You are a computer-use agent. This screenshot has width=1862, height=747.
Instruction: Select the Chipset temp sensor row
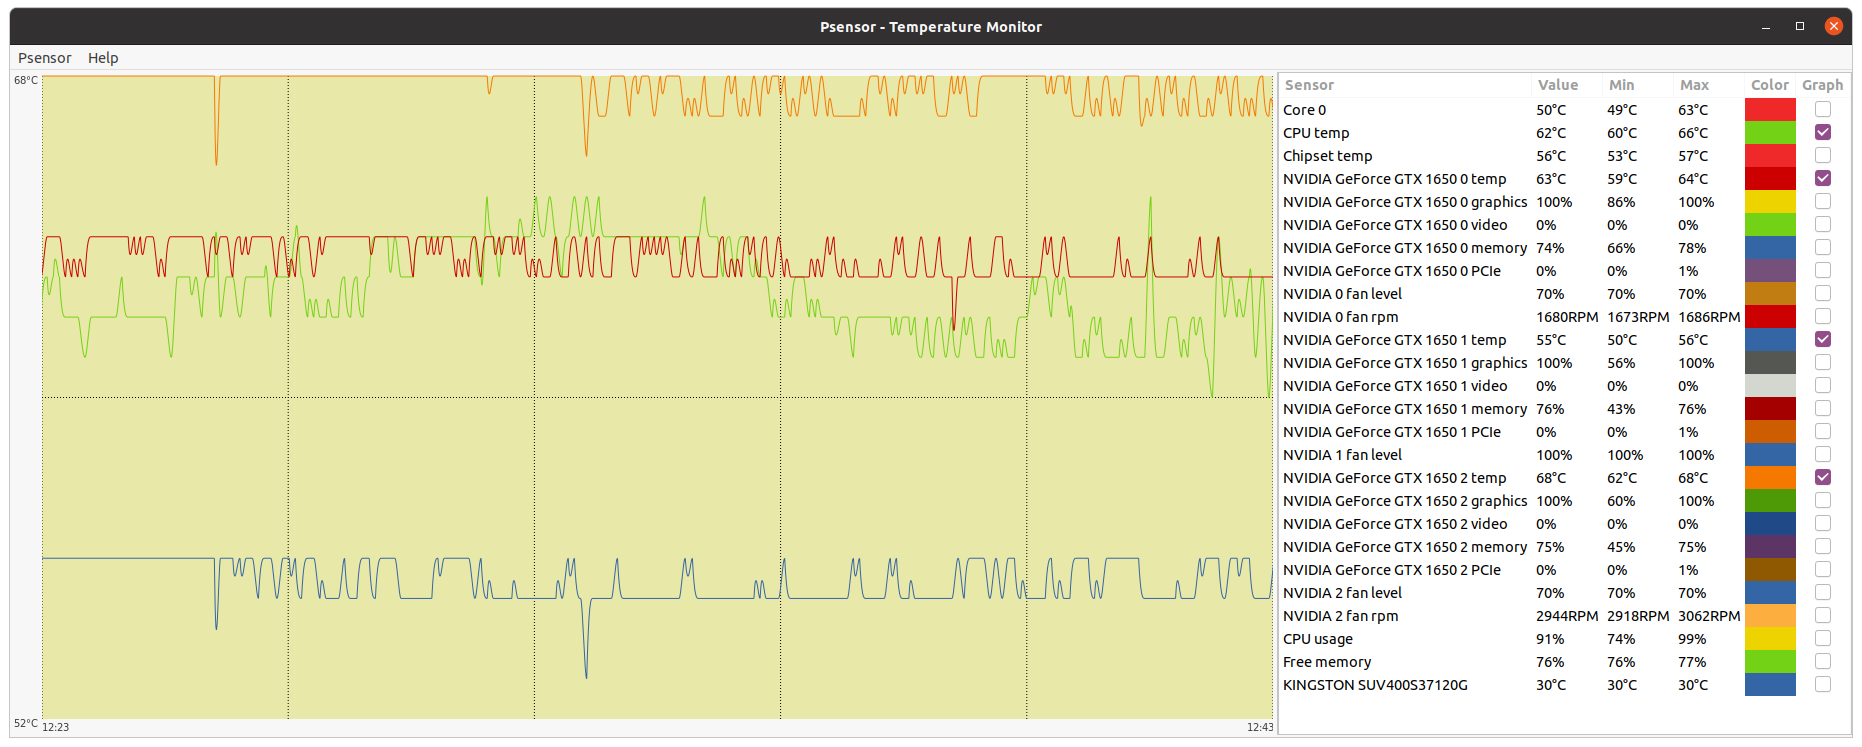pyautogui.click(x=1327, y=156)
